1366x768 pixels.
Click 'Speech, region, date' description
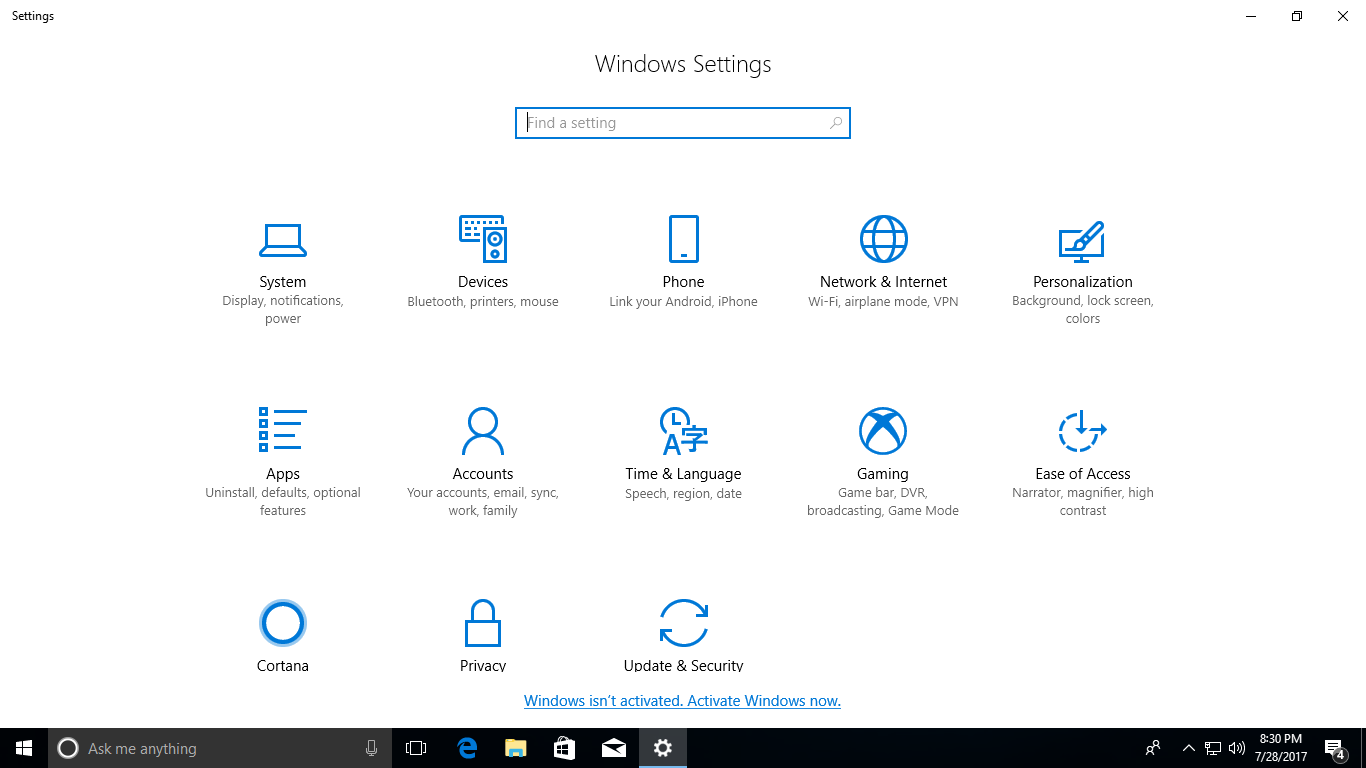[x=683, y=493]
